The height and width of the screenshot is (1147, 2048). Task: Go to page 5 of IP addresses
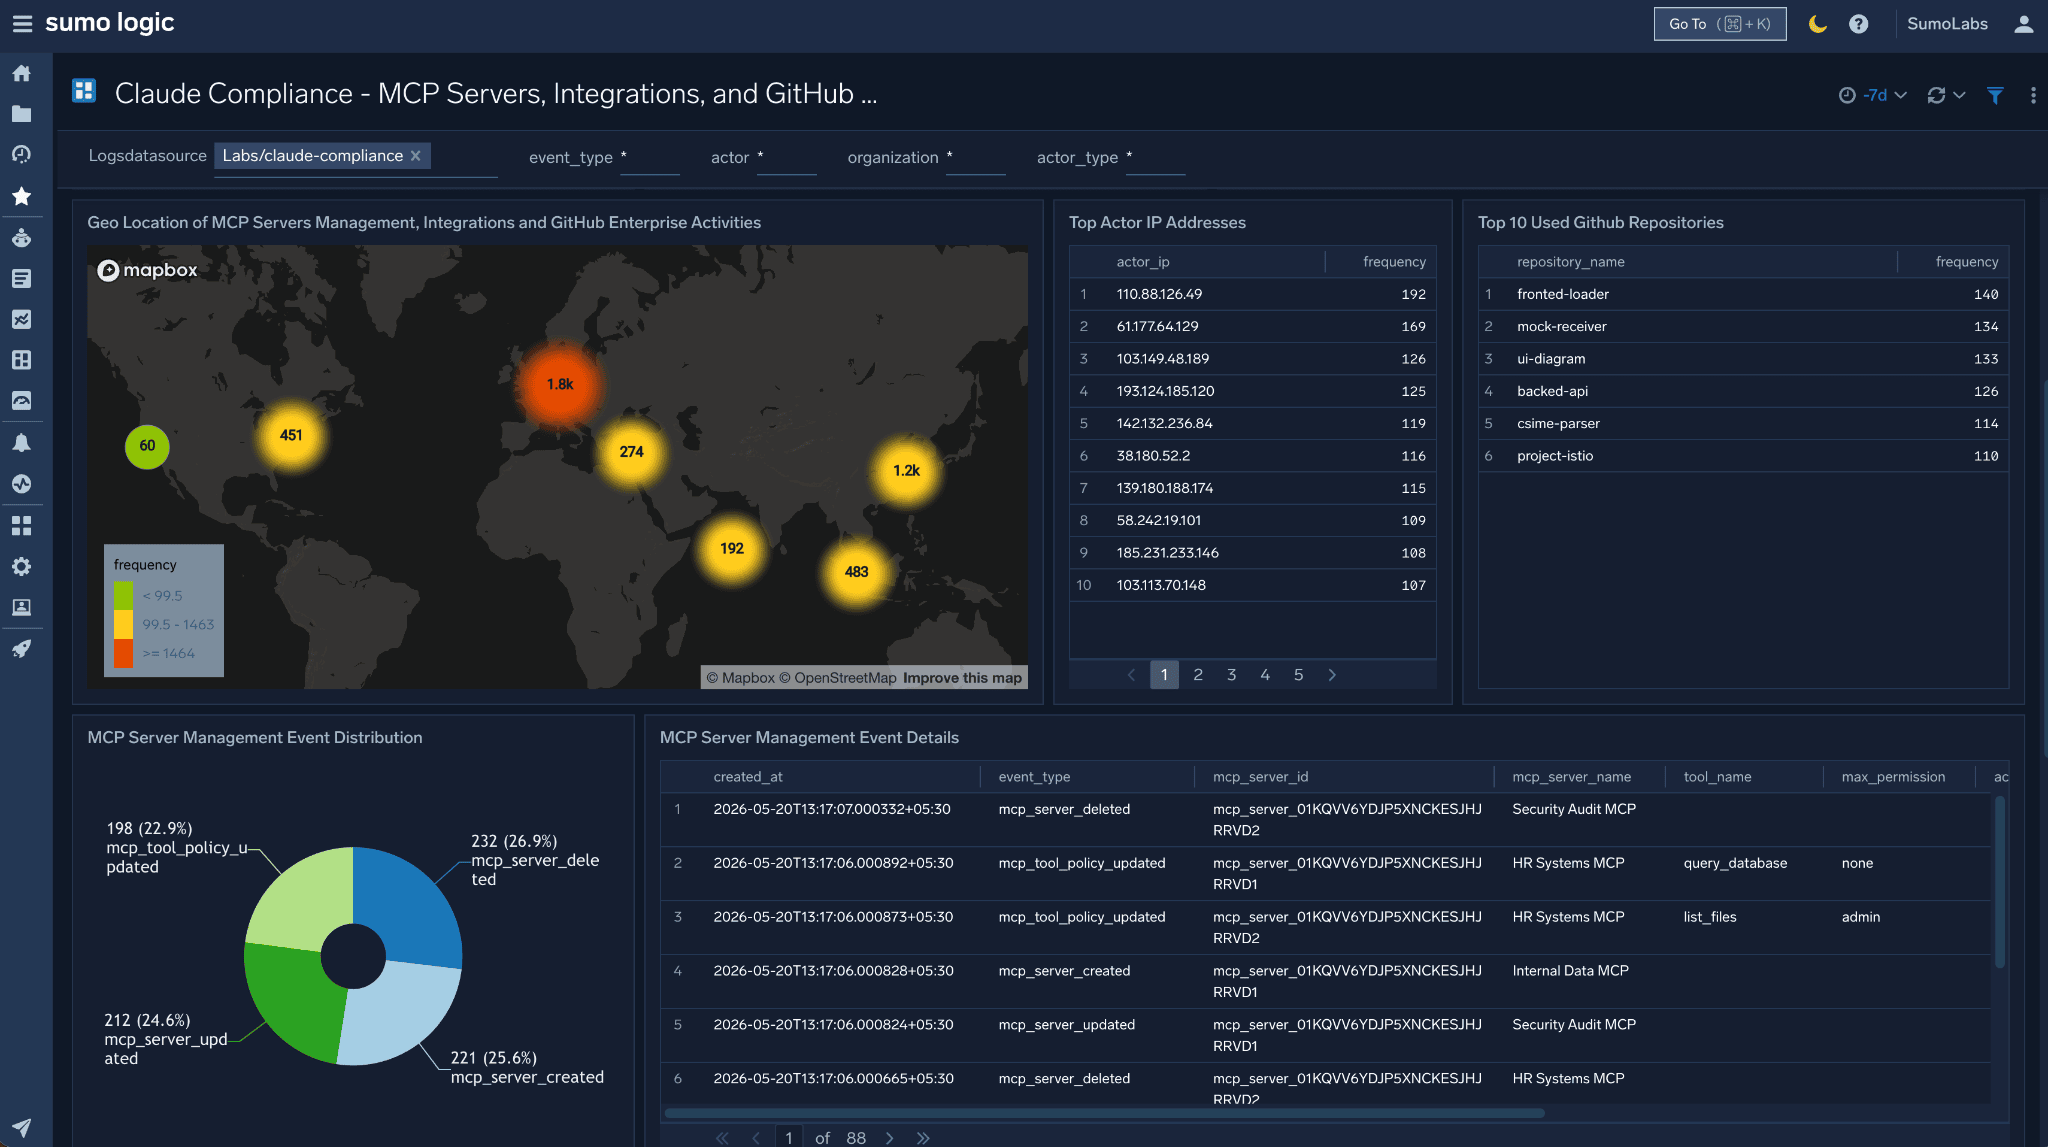(1298, 675)
